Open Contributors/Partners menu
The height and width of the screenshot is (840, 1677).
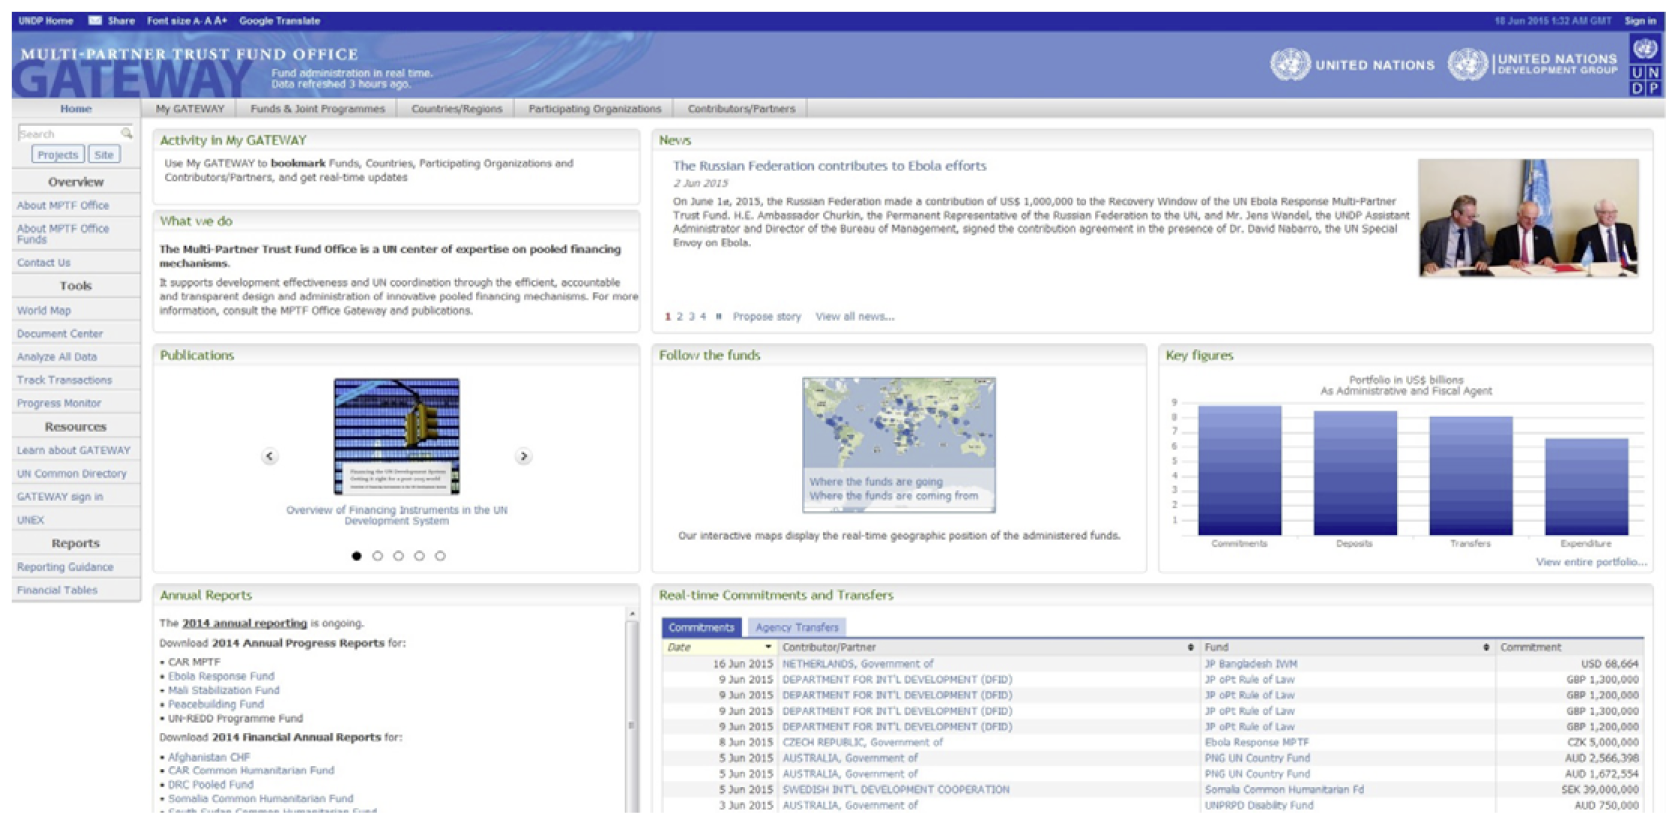coord(741,108)
